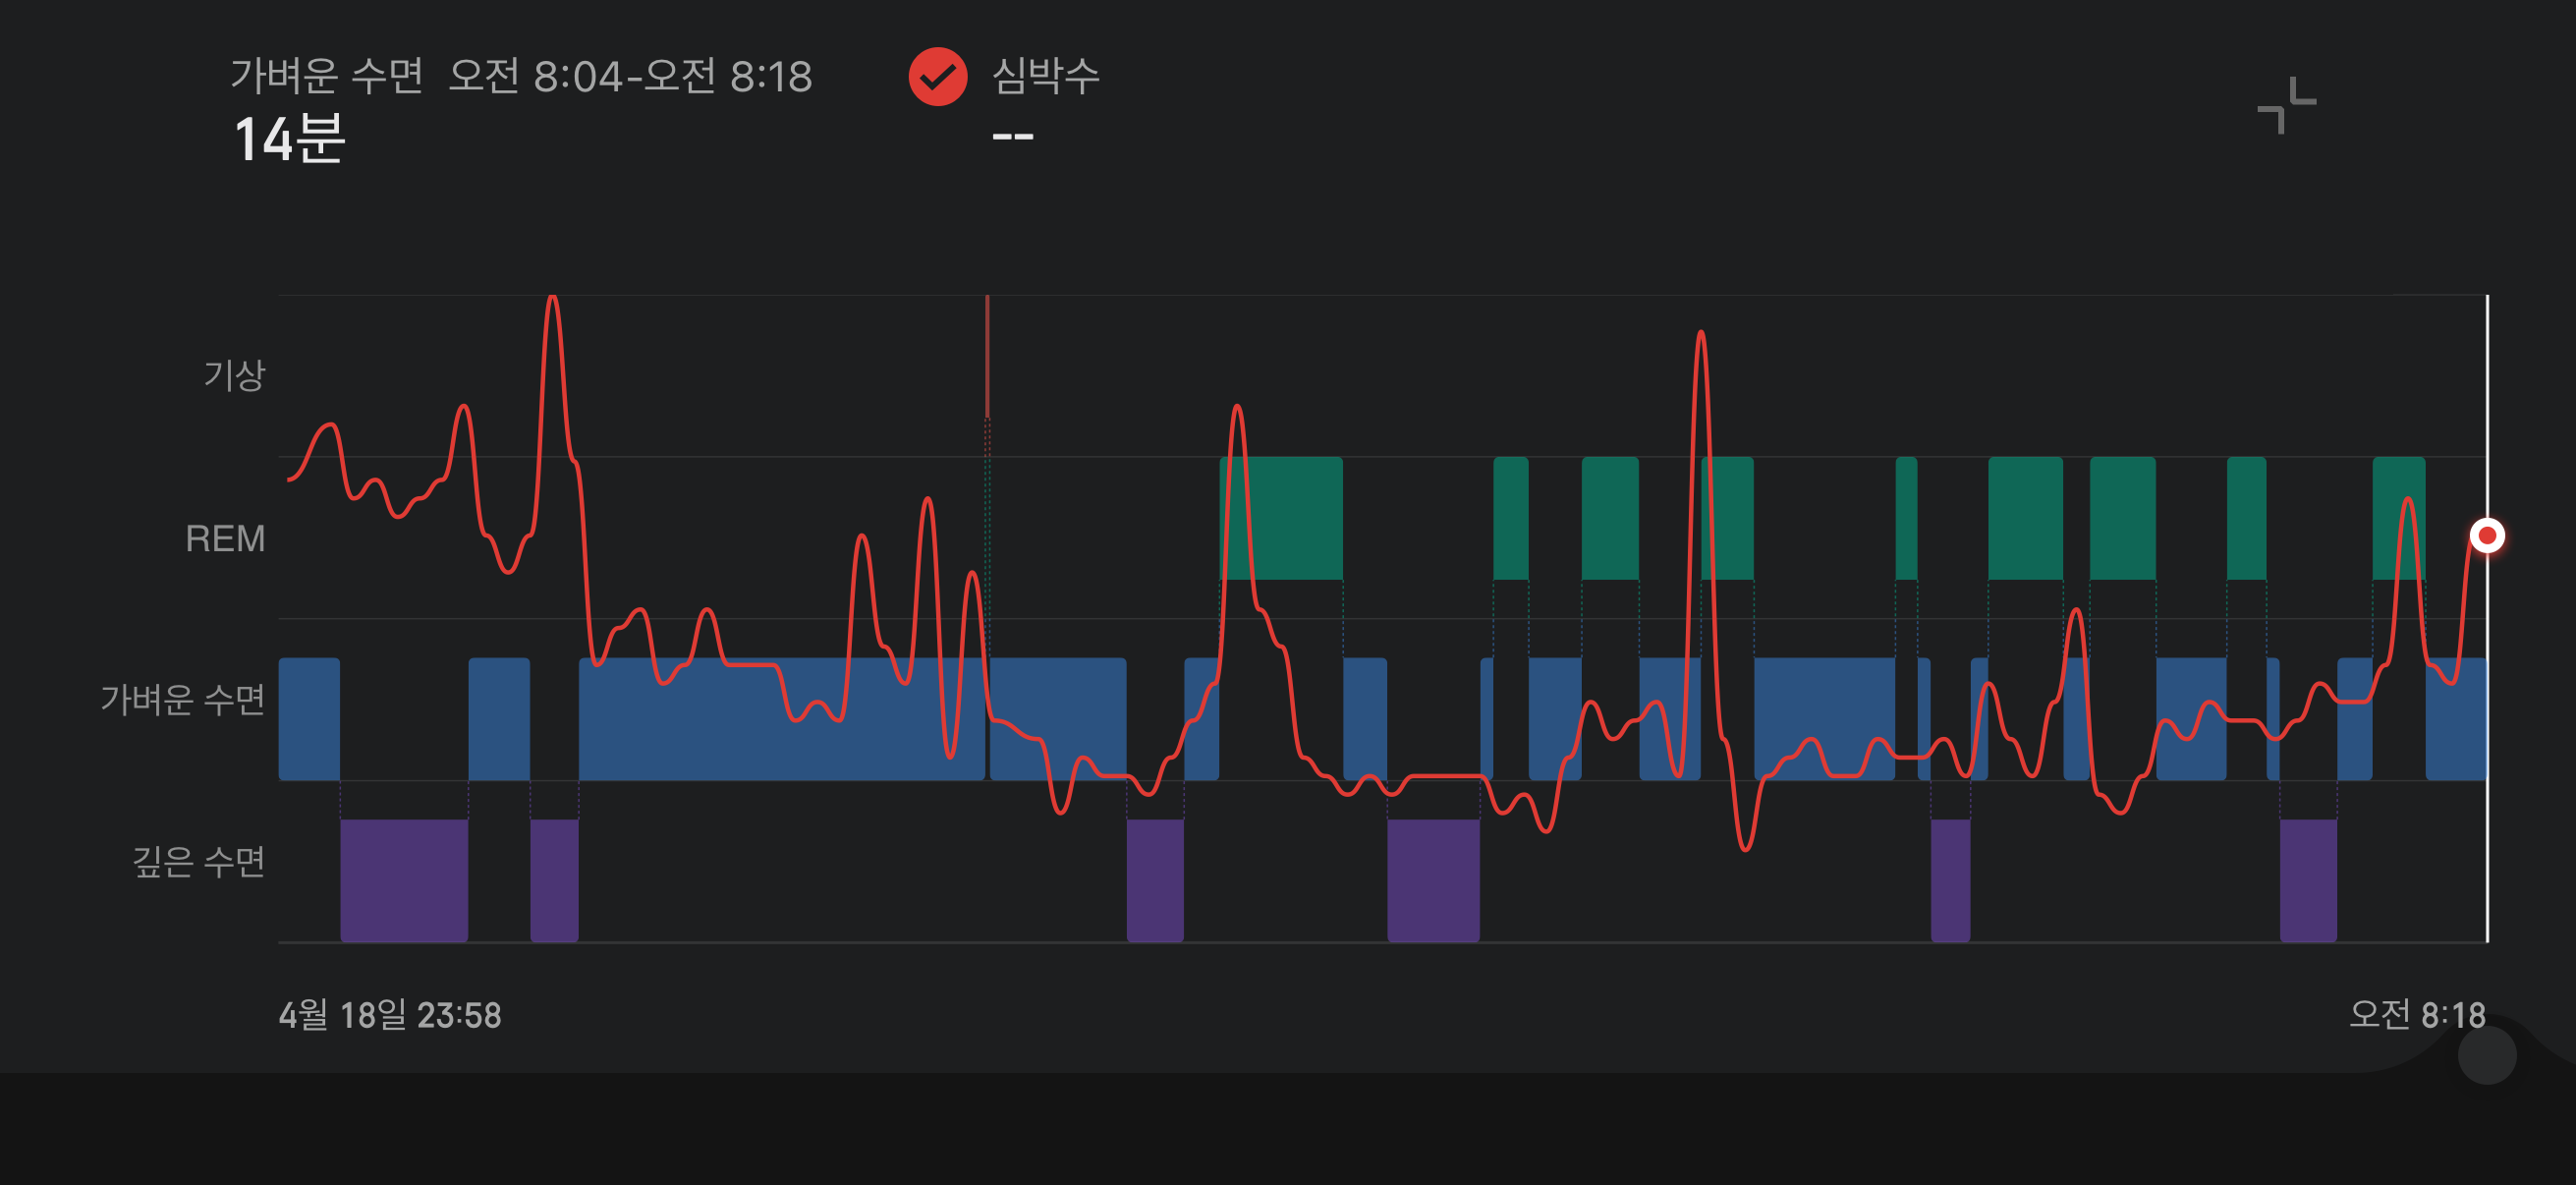The height and width of the screenshot is (1185, 2576).
Task: Tap the dark floating circle at bottom right
Action: tap(2486, 1054)
